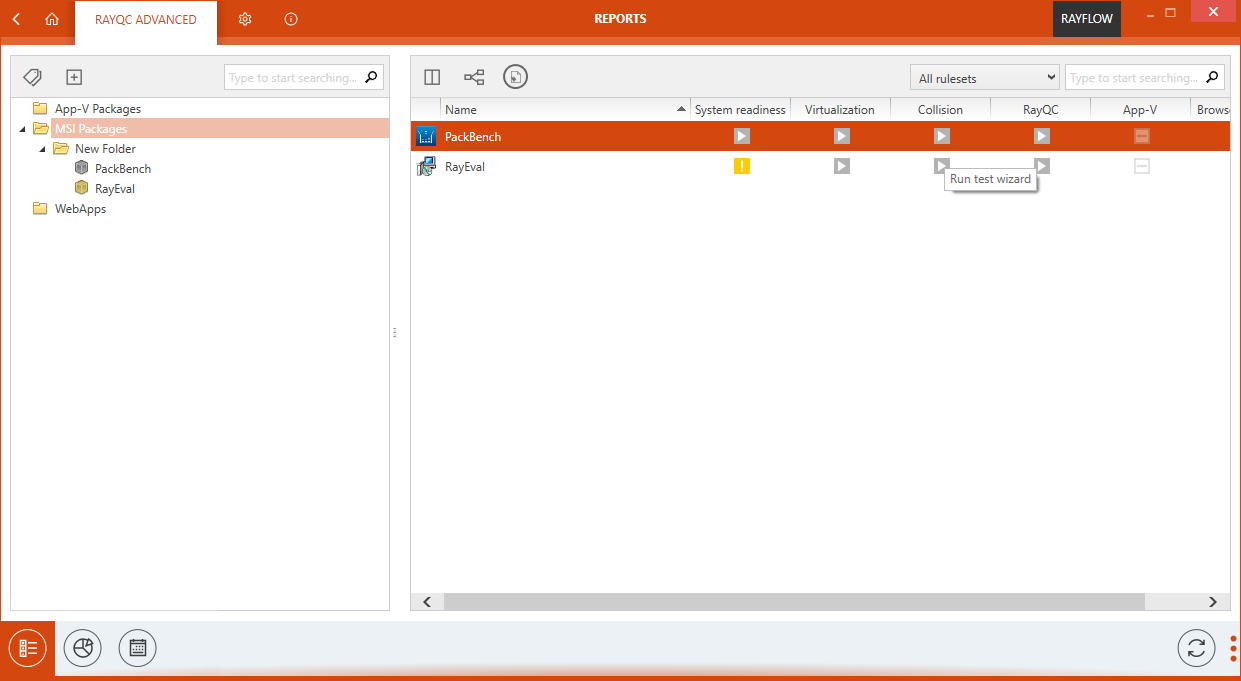This screenshot has height=681, width=1241.
Task: Click the refresh icon at bottom right
Action: (x=1196, y=648)
